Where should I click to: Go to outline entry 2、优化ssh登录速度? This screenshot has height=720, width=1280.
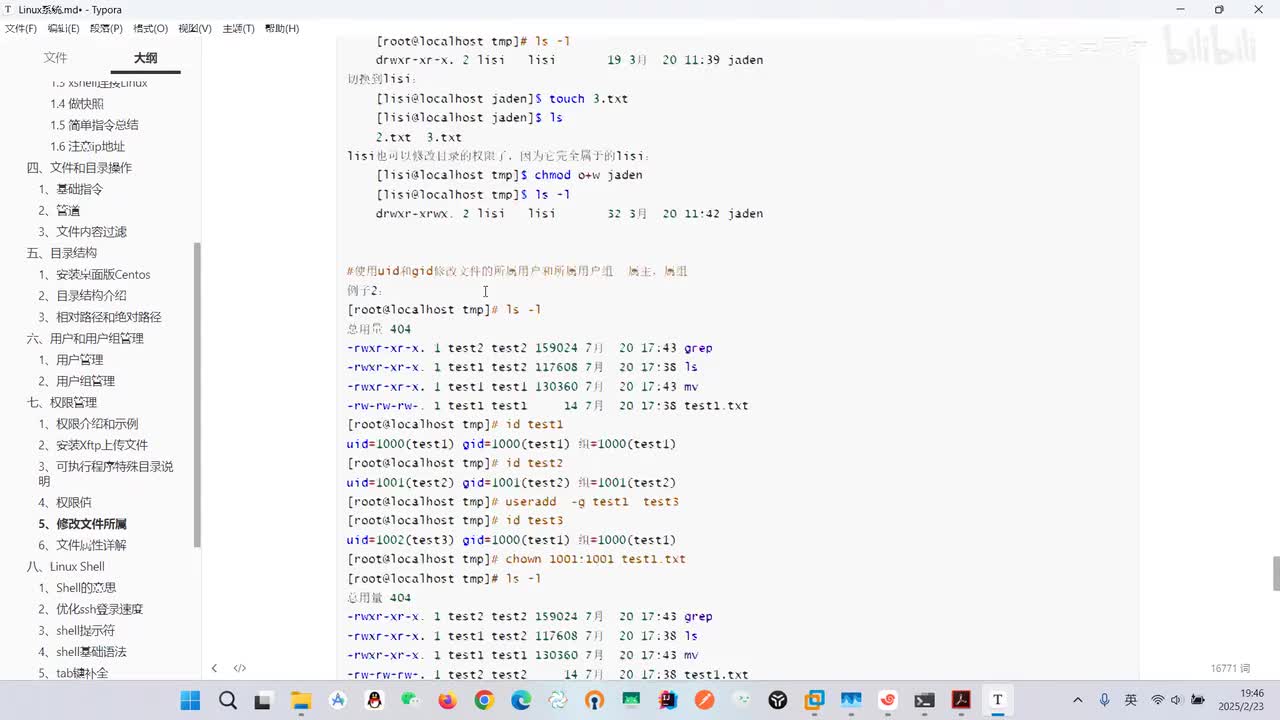[91, 609]
